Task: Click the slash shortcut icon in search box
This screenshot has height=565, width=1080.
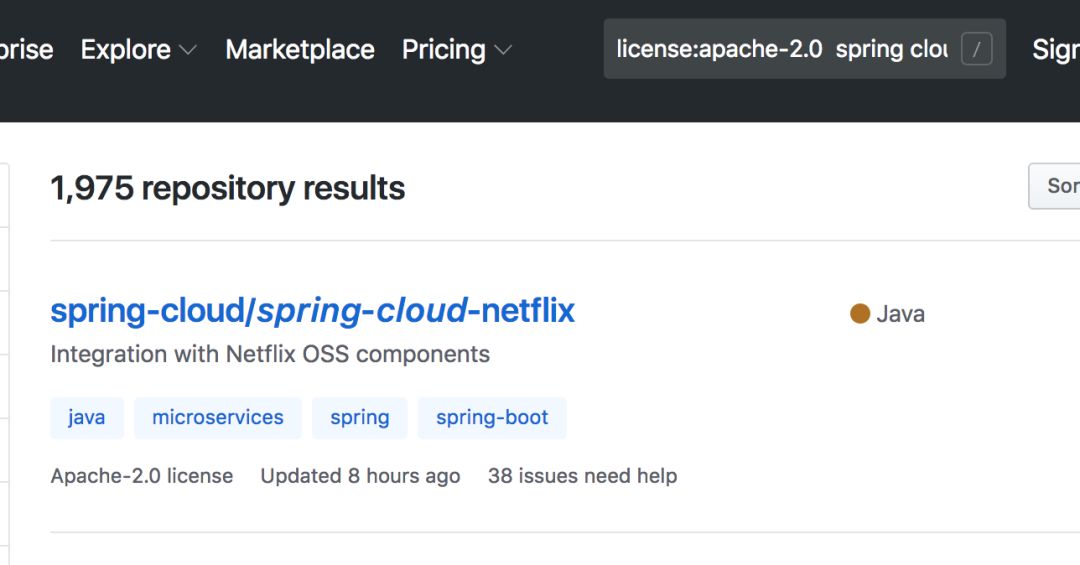Action: pyautogui.click(x=976, y=49)
